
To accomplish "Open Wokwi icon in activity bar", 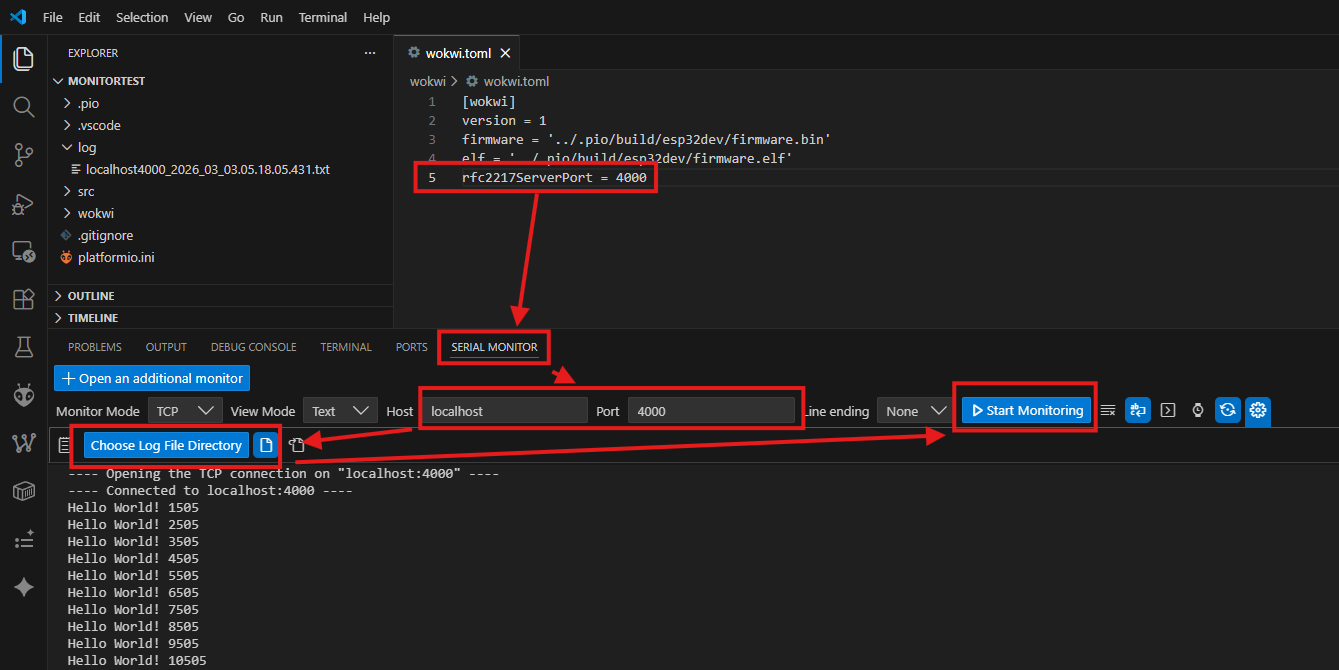I will (23, 443).
